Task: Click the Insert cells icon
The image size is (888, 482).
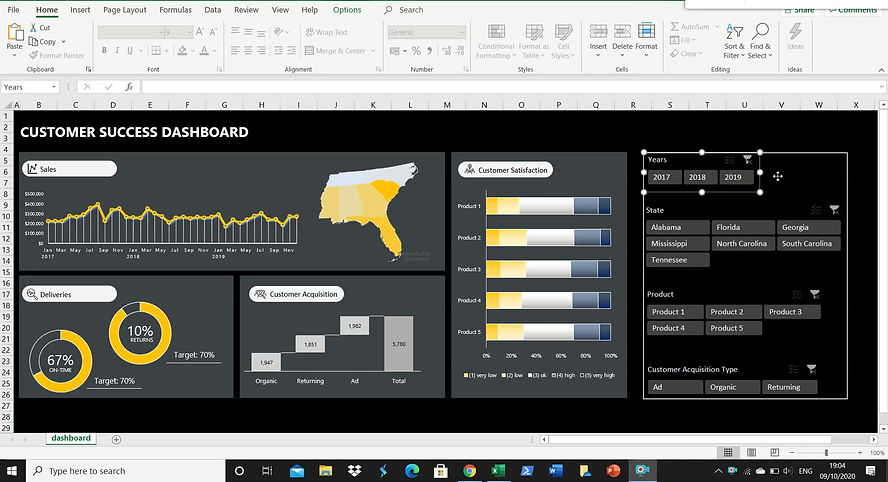Action: 598,31
